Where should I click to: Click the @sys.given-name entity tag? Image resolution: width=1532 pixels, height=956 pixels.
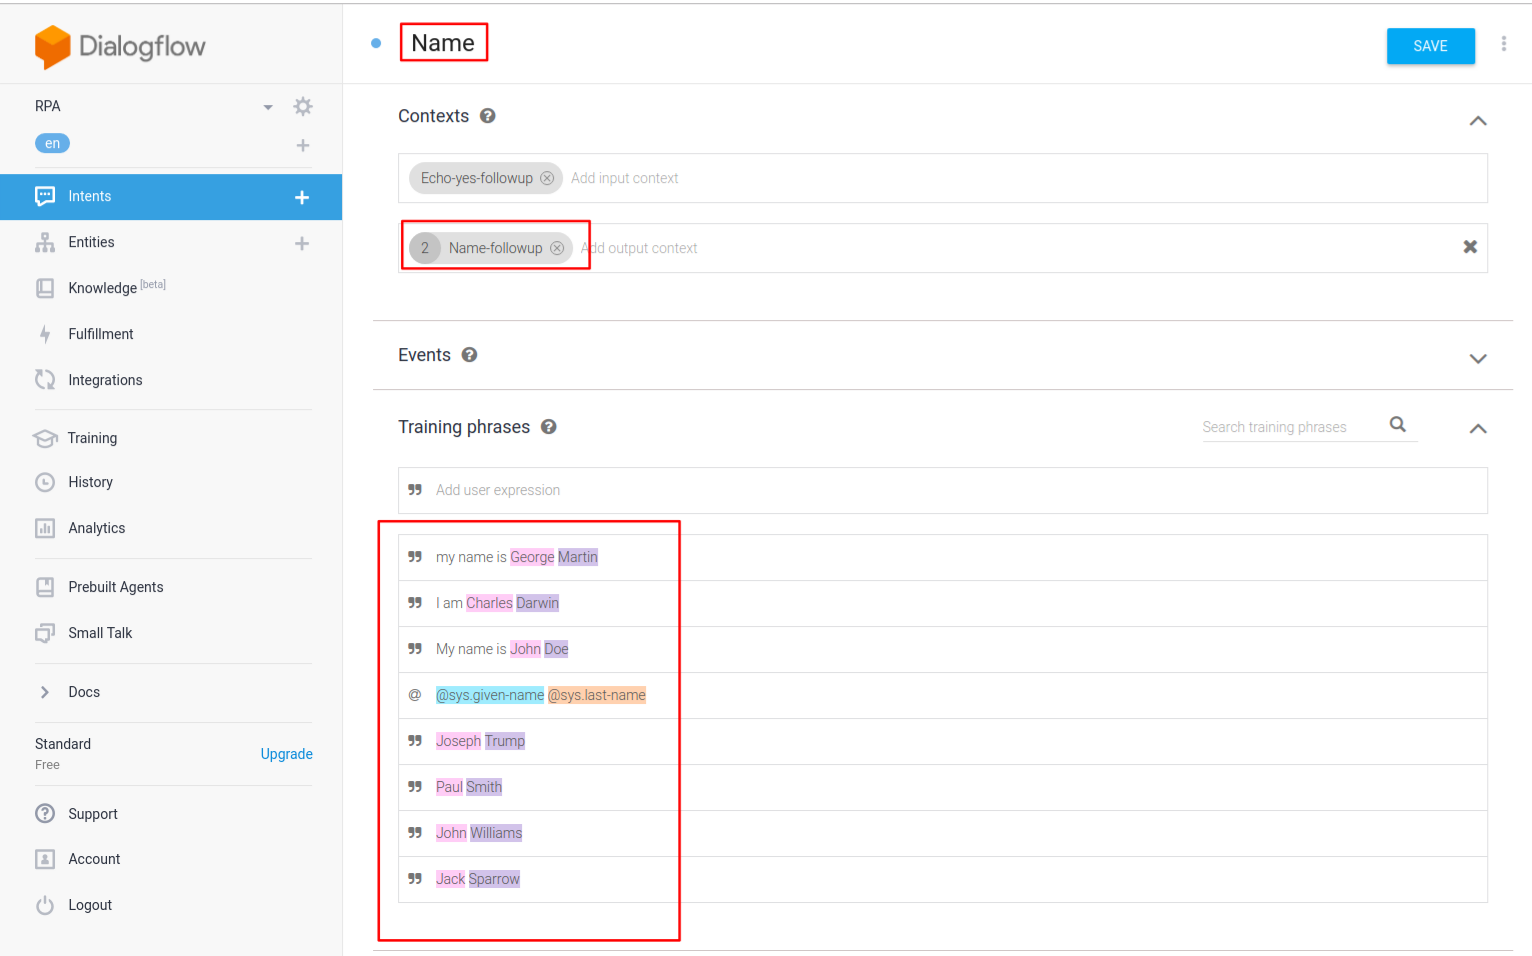coord(490,695)
